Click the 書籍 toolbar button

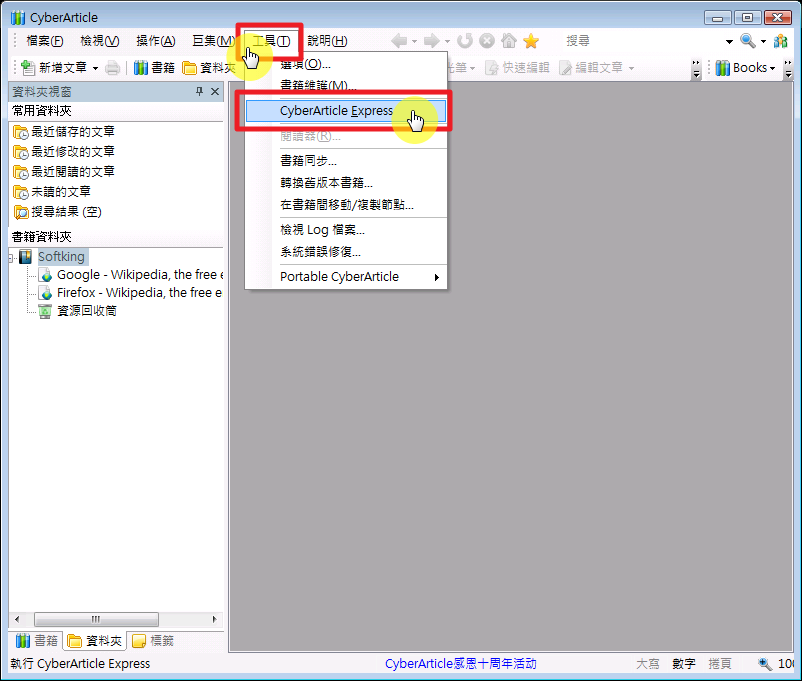[x=155, y=68]
